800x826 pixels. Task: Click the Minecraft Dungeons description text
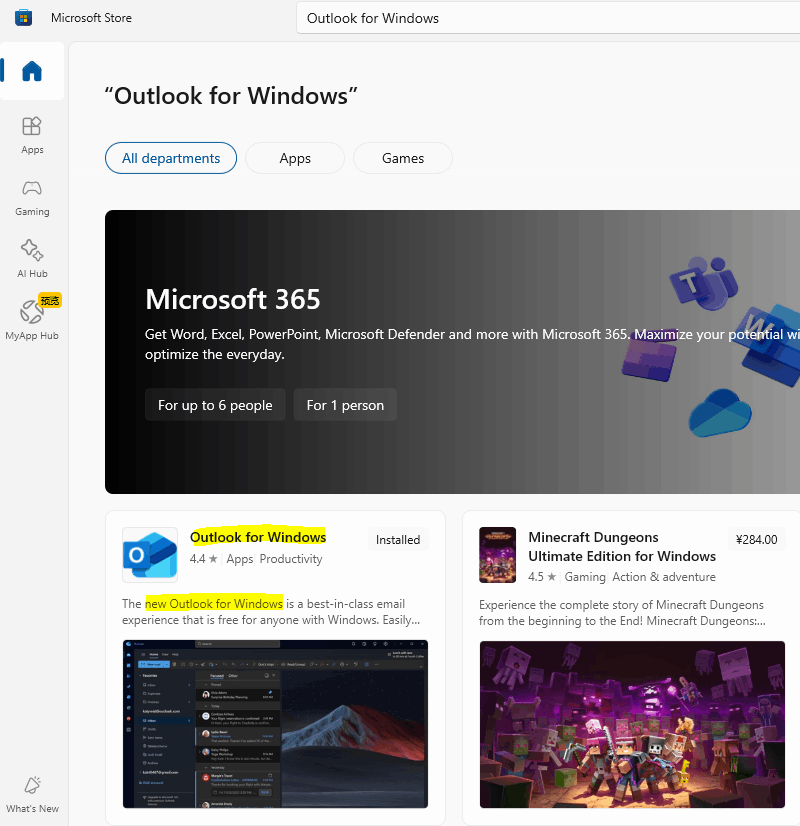tap(622, 613)
